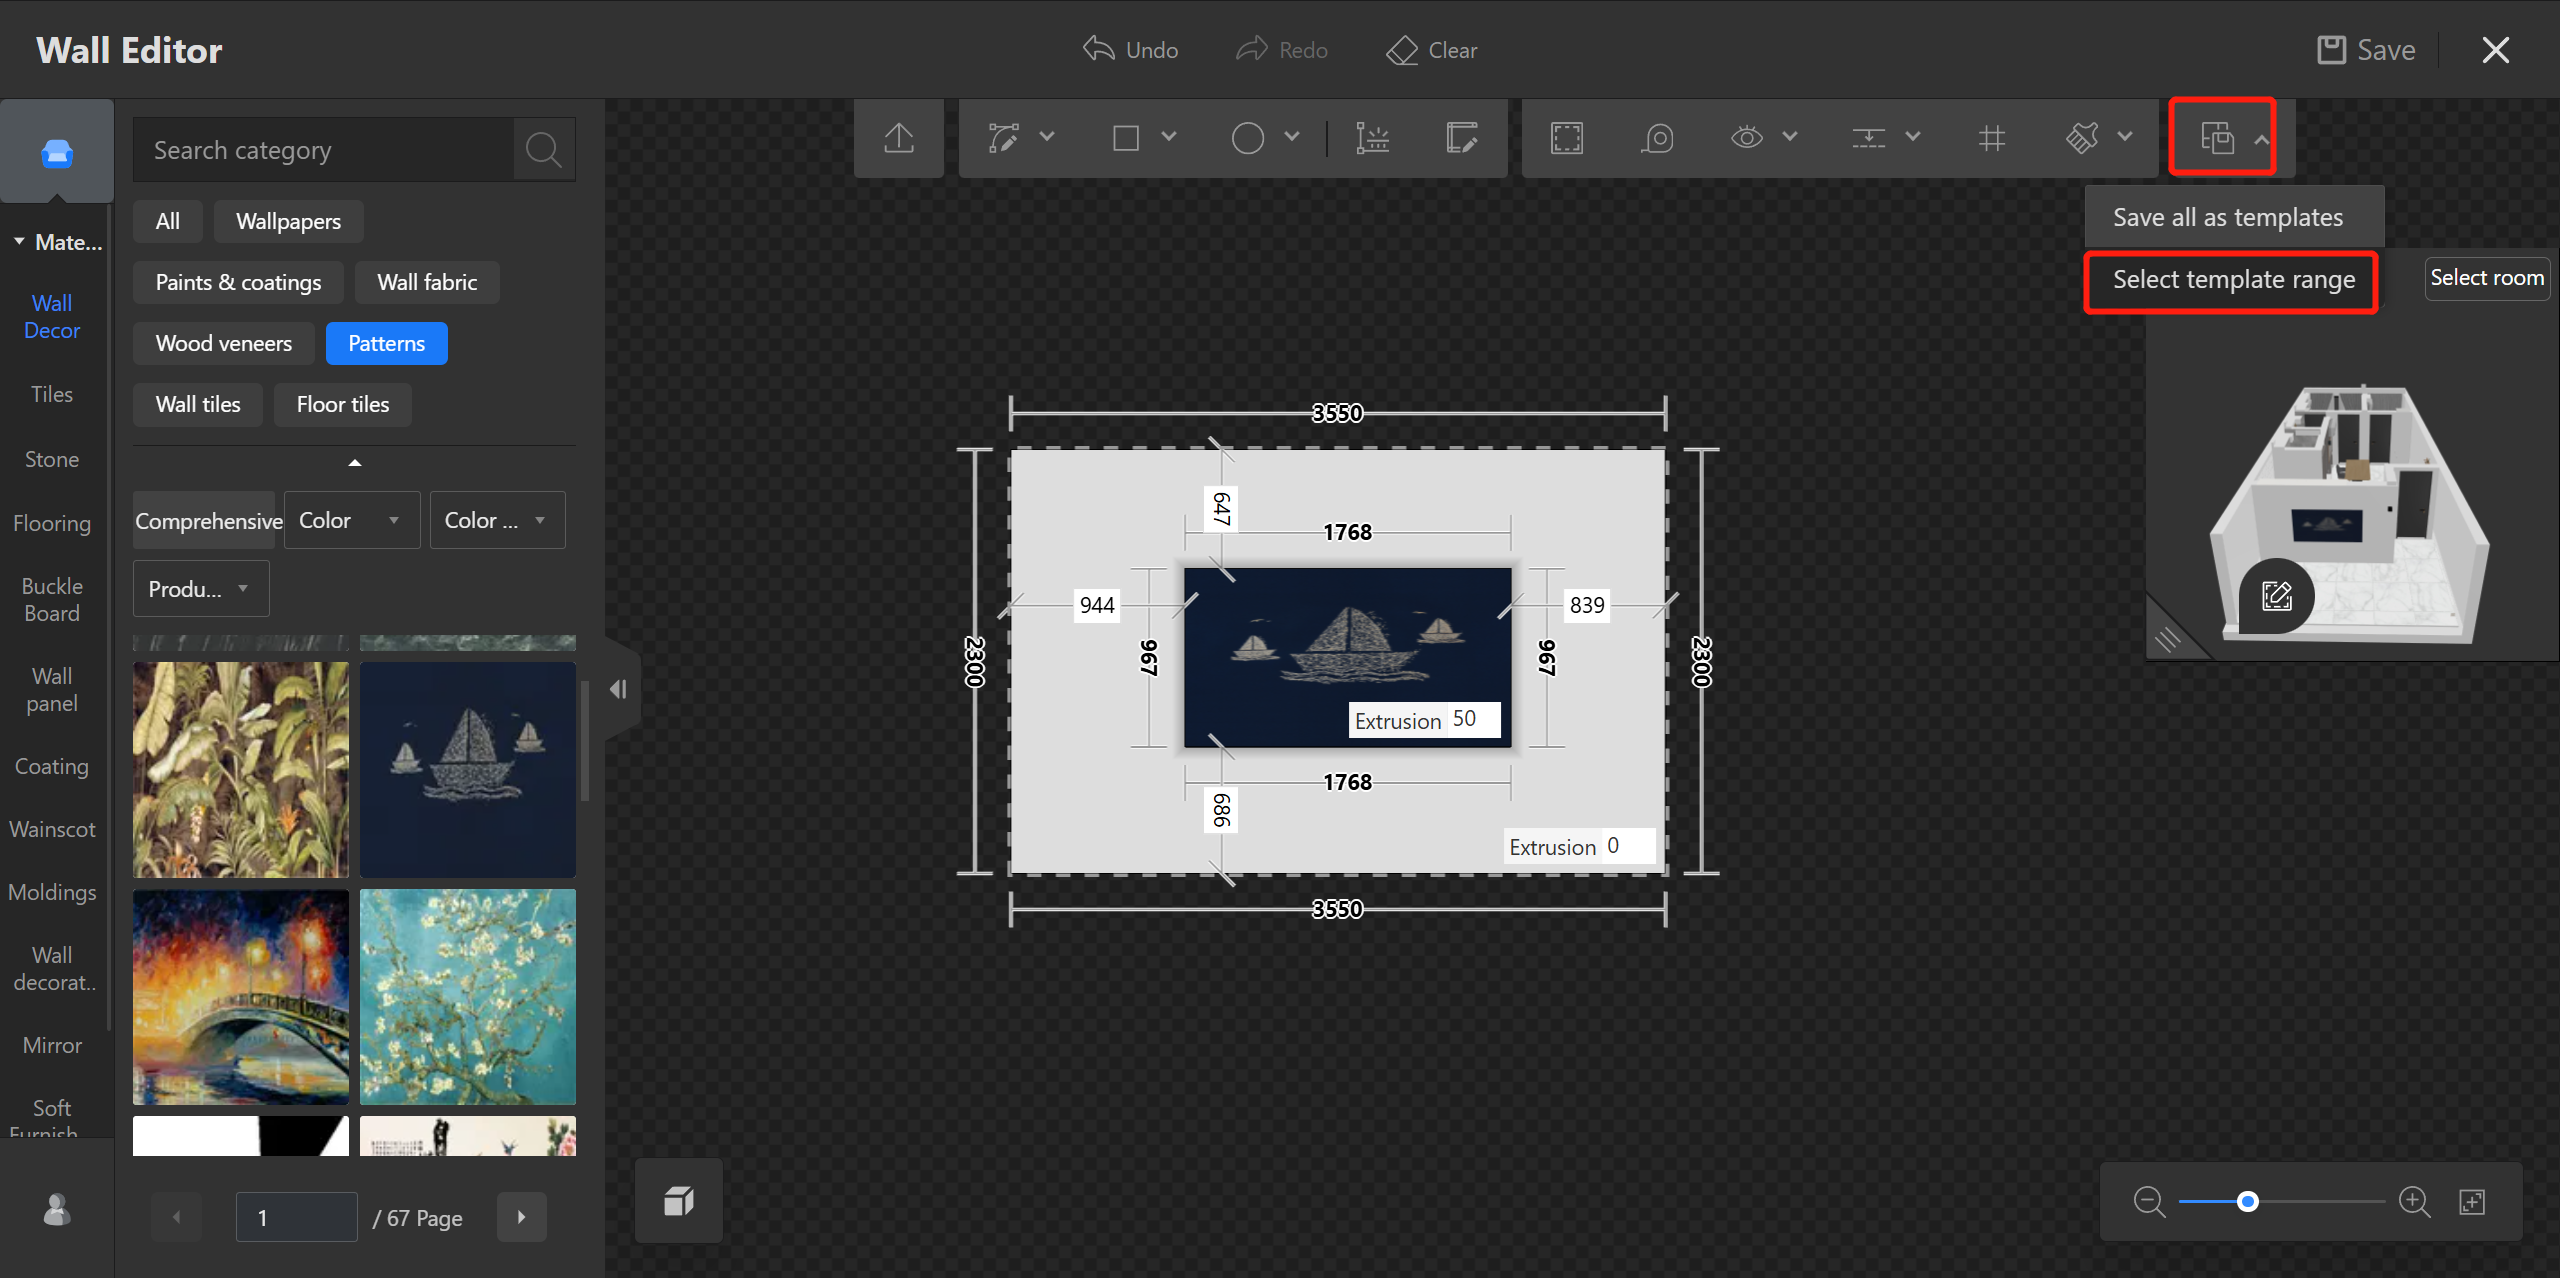Click the magnifier search icon
The width and height of the screenshot is (2560, 1278).
coord(543,150)
